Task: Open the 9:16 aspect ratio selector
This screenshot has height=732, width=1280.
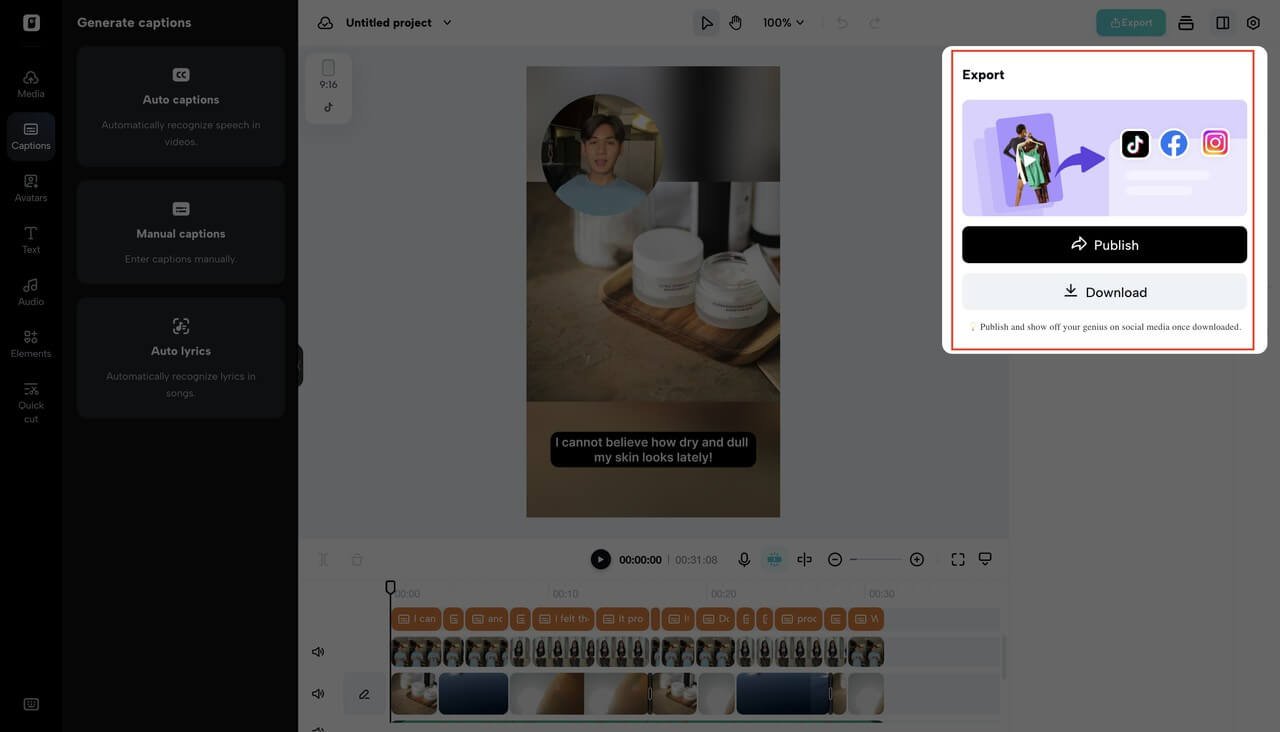Action: 328,75
